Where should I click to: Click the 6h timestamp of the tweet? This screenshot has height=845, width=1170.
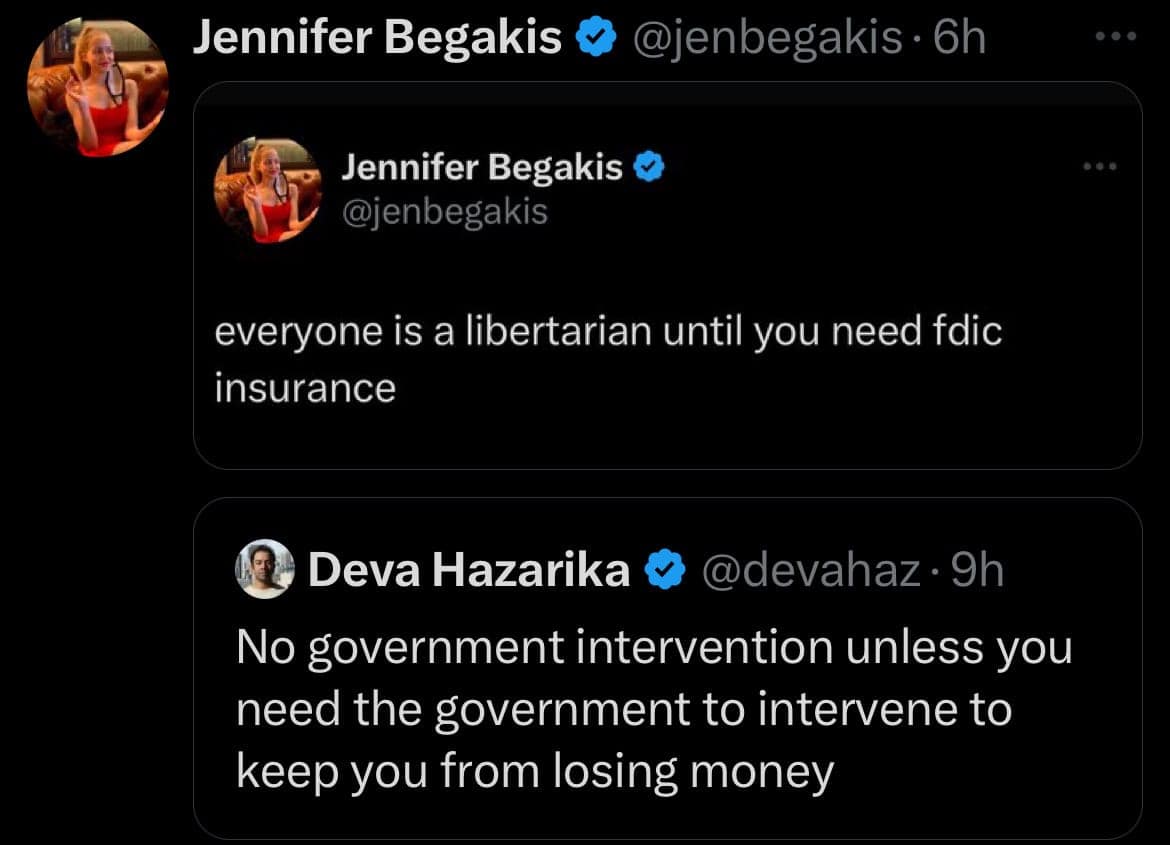point(958,39)
